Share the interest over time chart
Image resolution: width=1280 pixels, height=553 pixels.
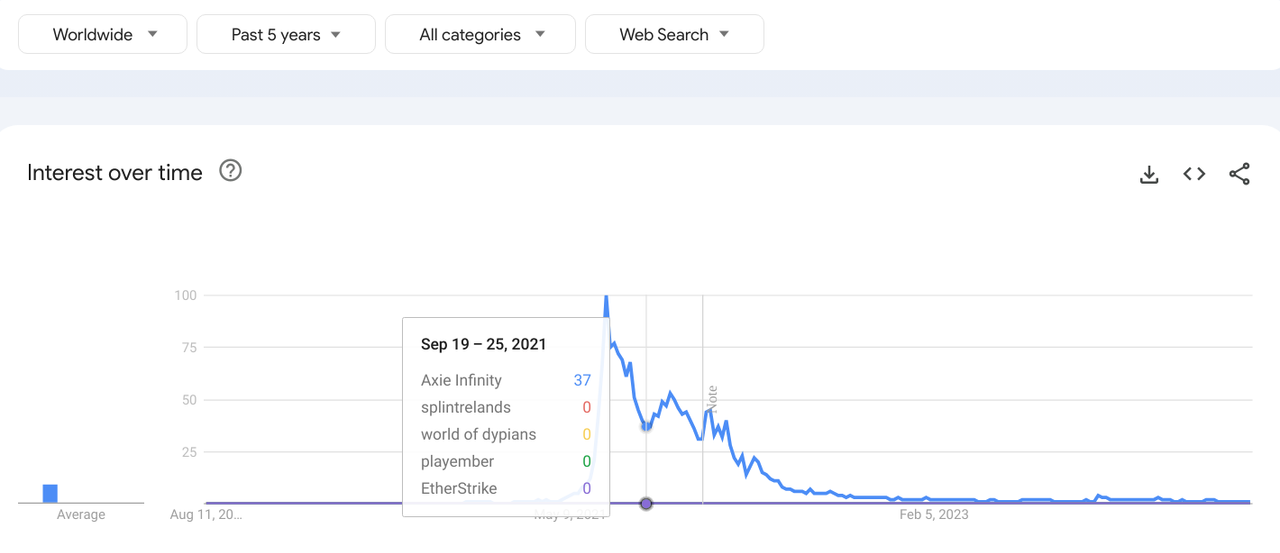point(1239,174)
